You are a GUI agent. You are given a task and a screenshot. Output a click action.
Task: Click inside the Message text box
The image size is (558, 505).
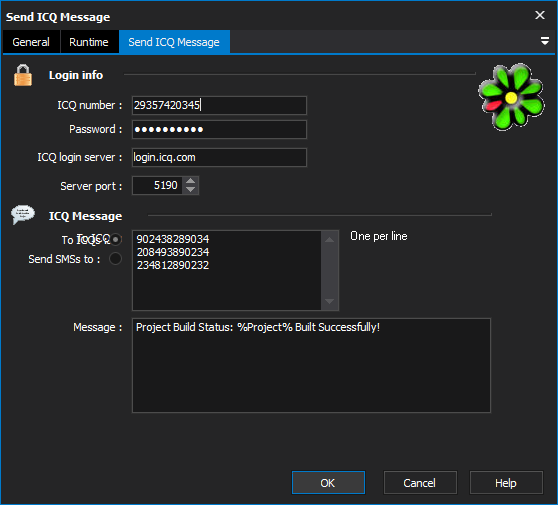coord(311,365)
